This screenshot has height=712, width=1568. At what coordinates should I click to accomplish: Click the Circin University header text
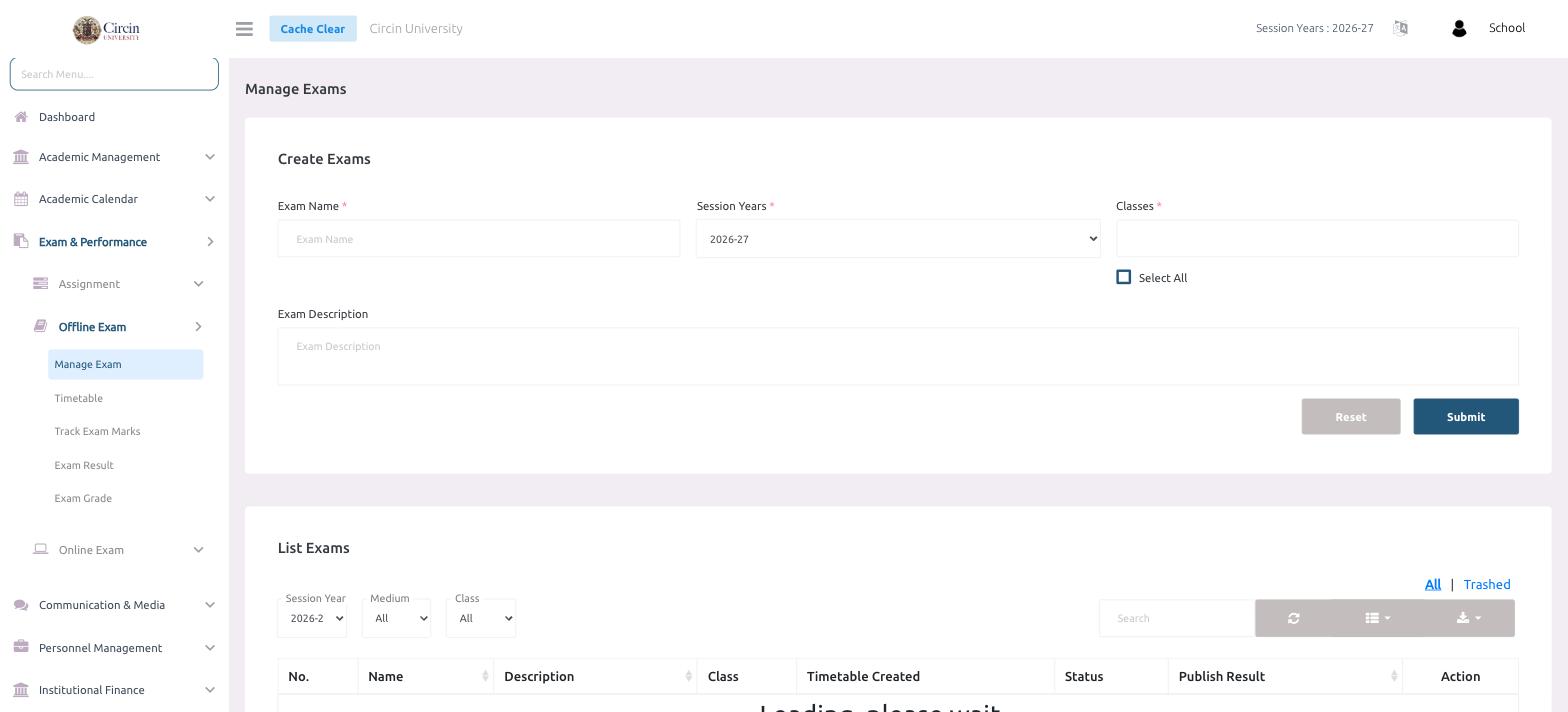[x=416, y=28]
